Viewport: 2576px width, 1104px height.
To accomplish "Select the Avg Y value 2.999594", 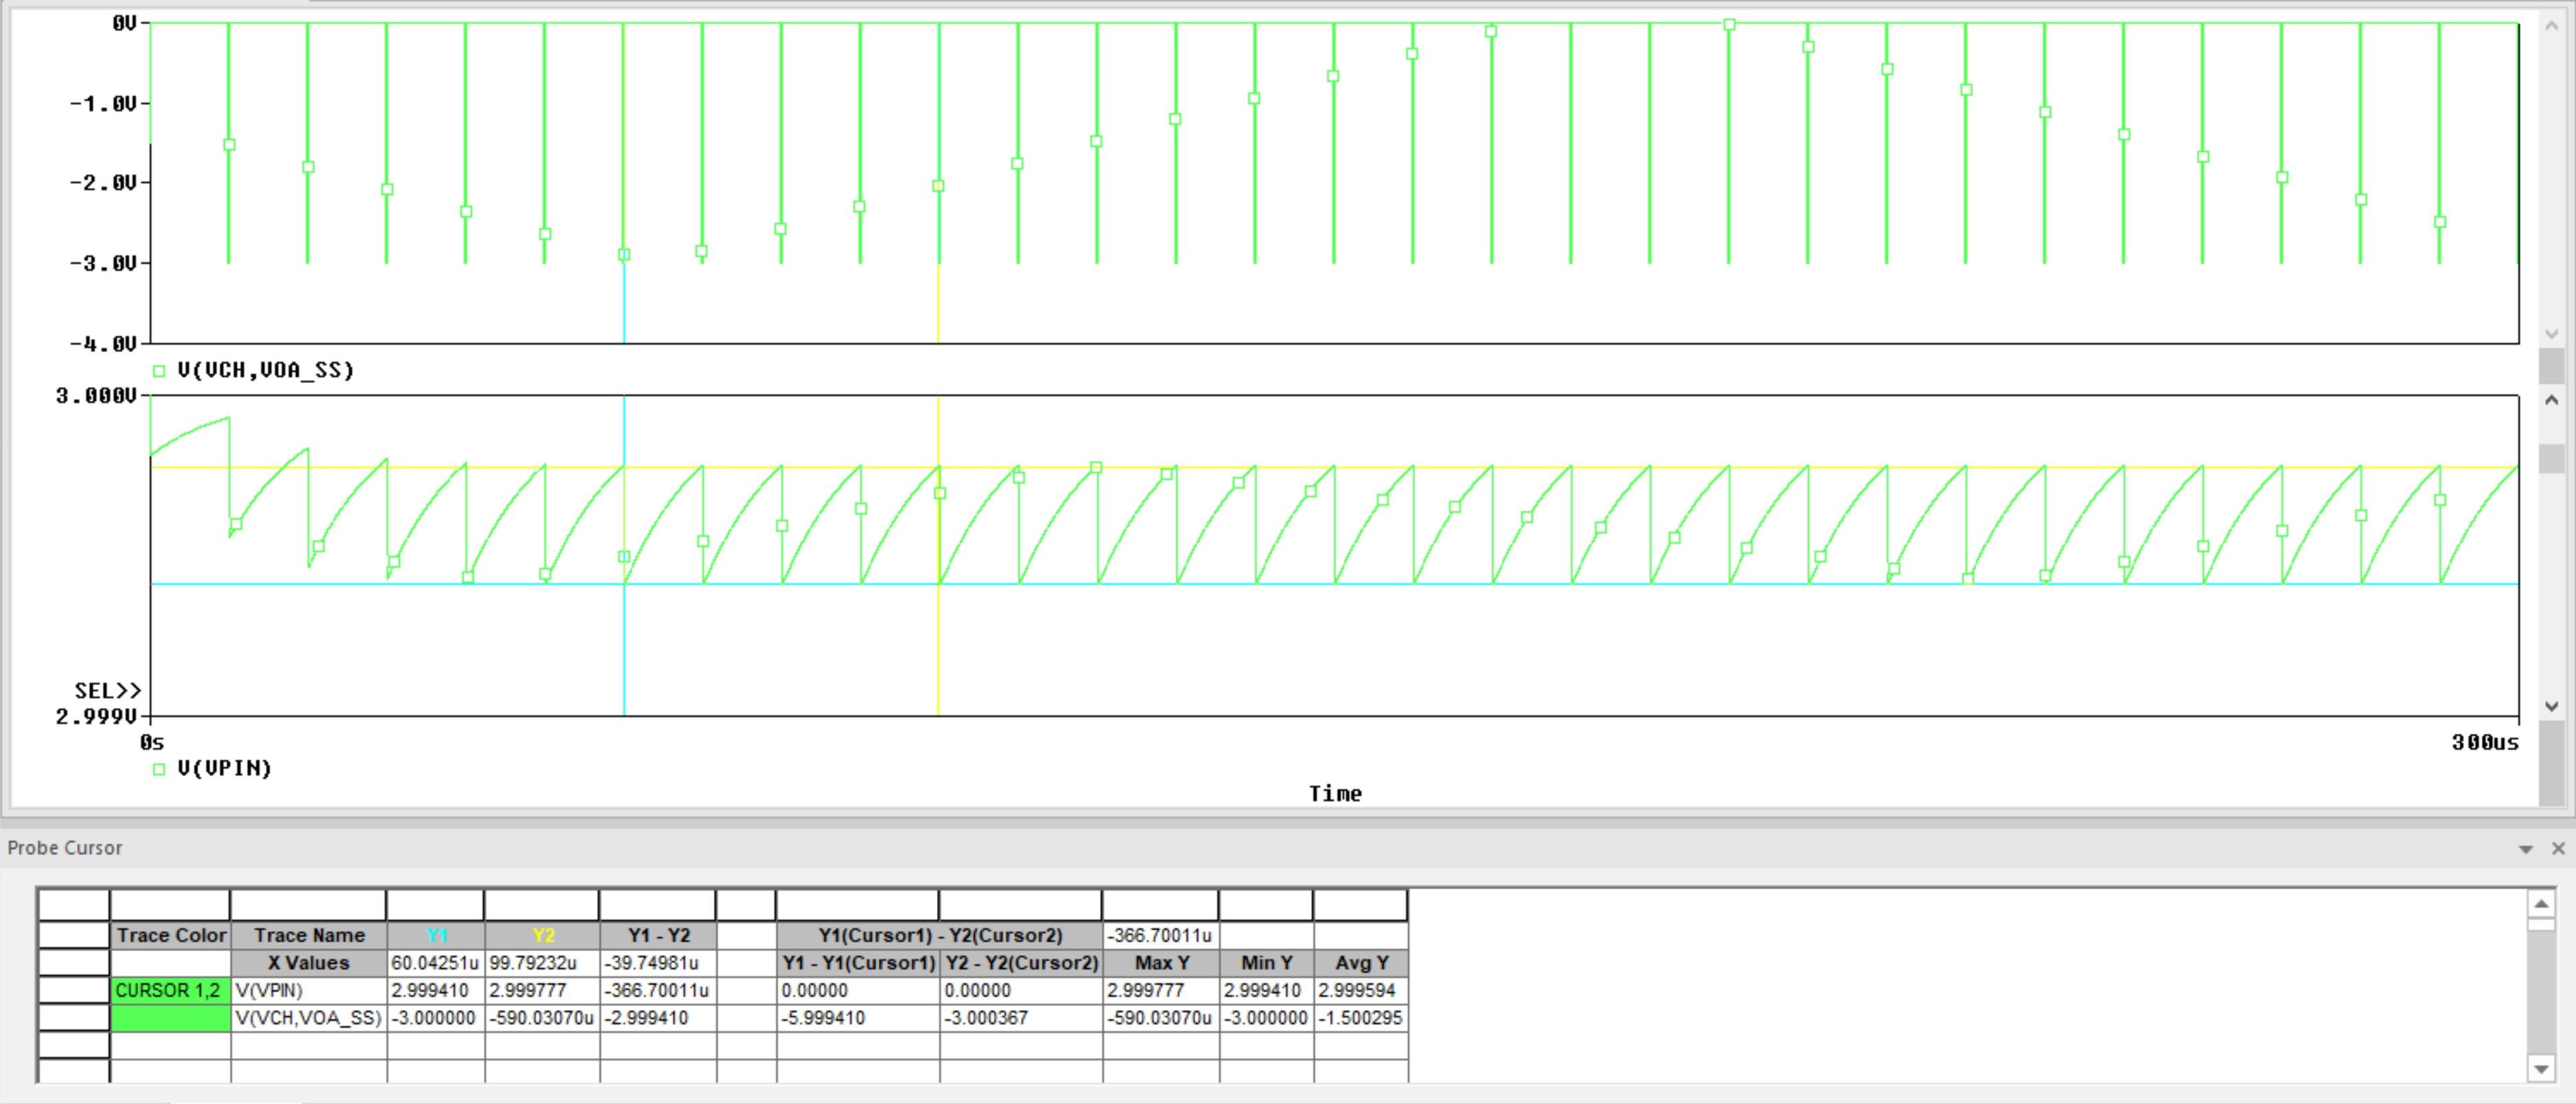I will pyautogui.click(x=1361, y=990).
